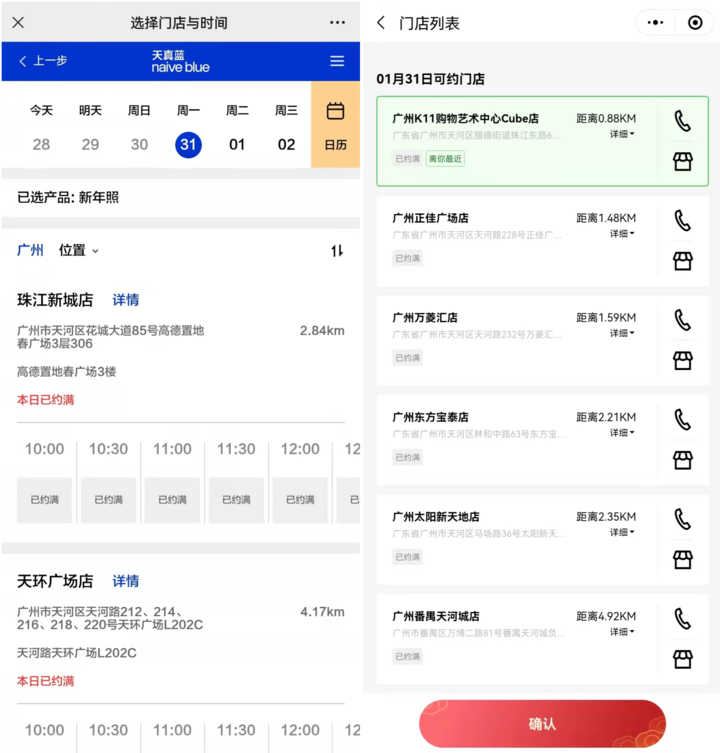View storefront of 广州K11购物艺术中心Cube店
720x753 pixels.
click(683, 162)
